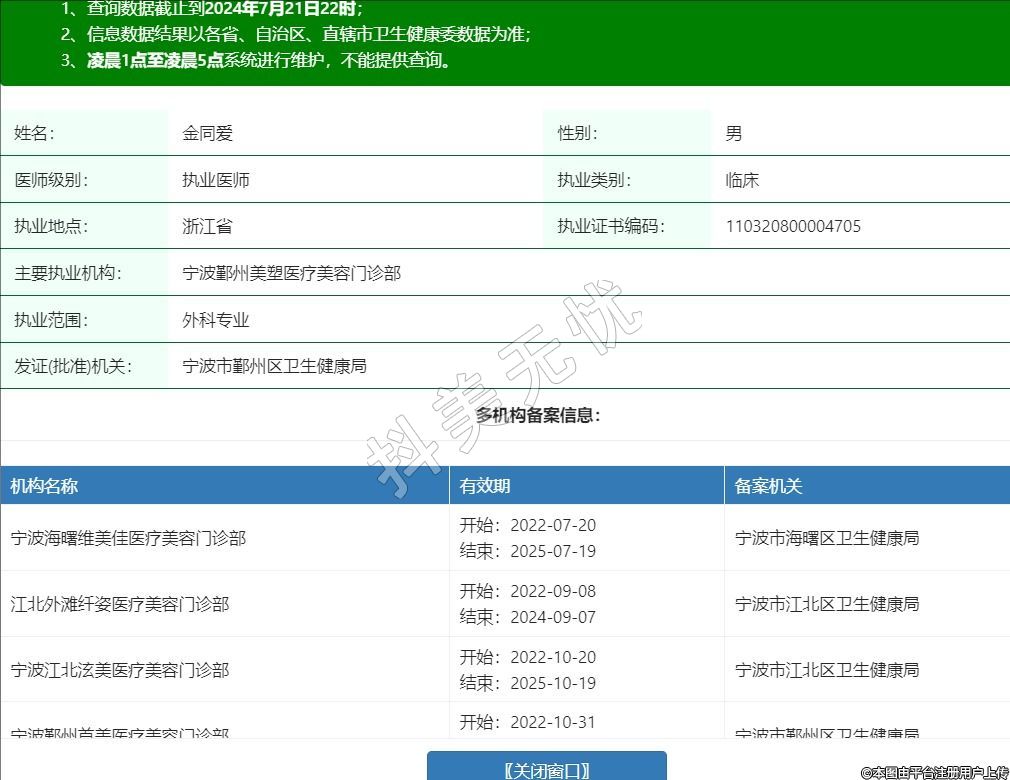Click the practice location value 浙江省
The width and height of the screenshot is (1010, 780).
coord(207,226)
